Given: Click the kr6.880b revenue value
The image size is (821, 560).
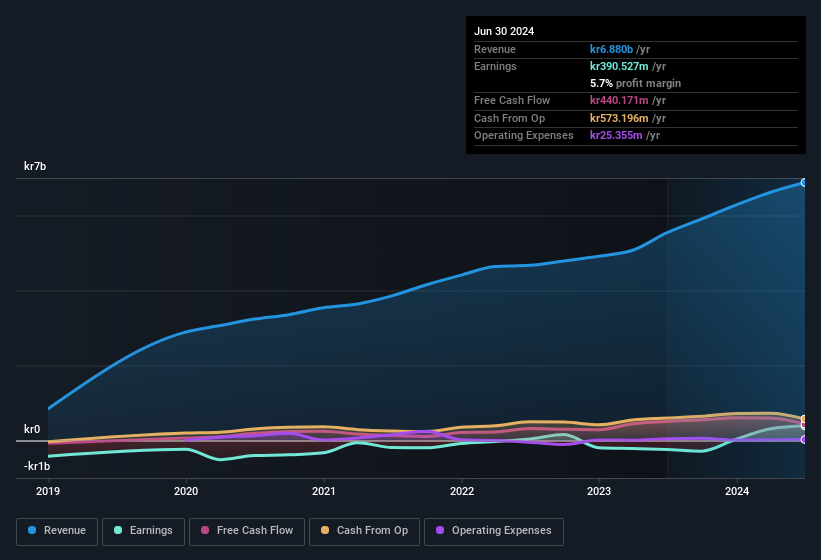Looking at the screenshot, I should coord(611,49).
